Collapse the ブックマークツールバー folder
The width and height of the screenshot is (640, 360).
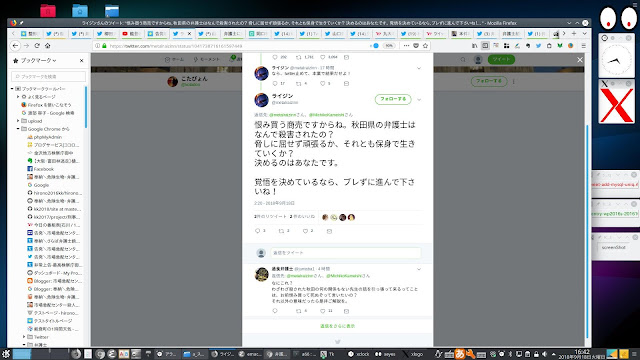point(12,89)
